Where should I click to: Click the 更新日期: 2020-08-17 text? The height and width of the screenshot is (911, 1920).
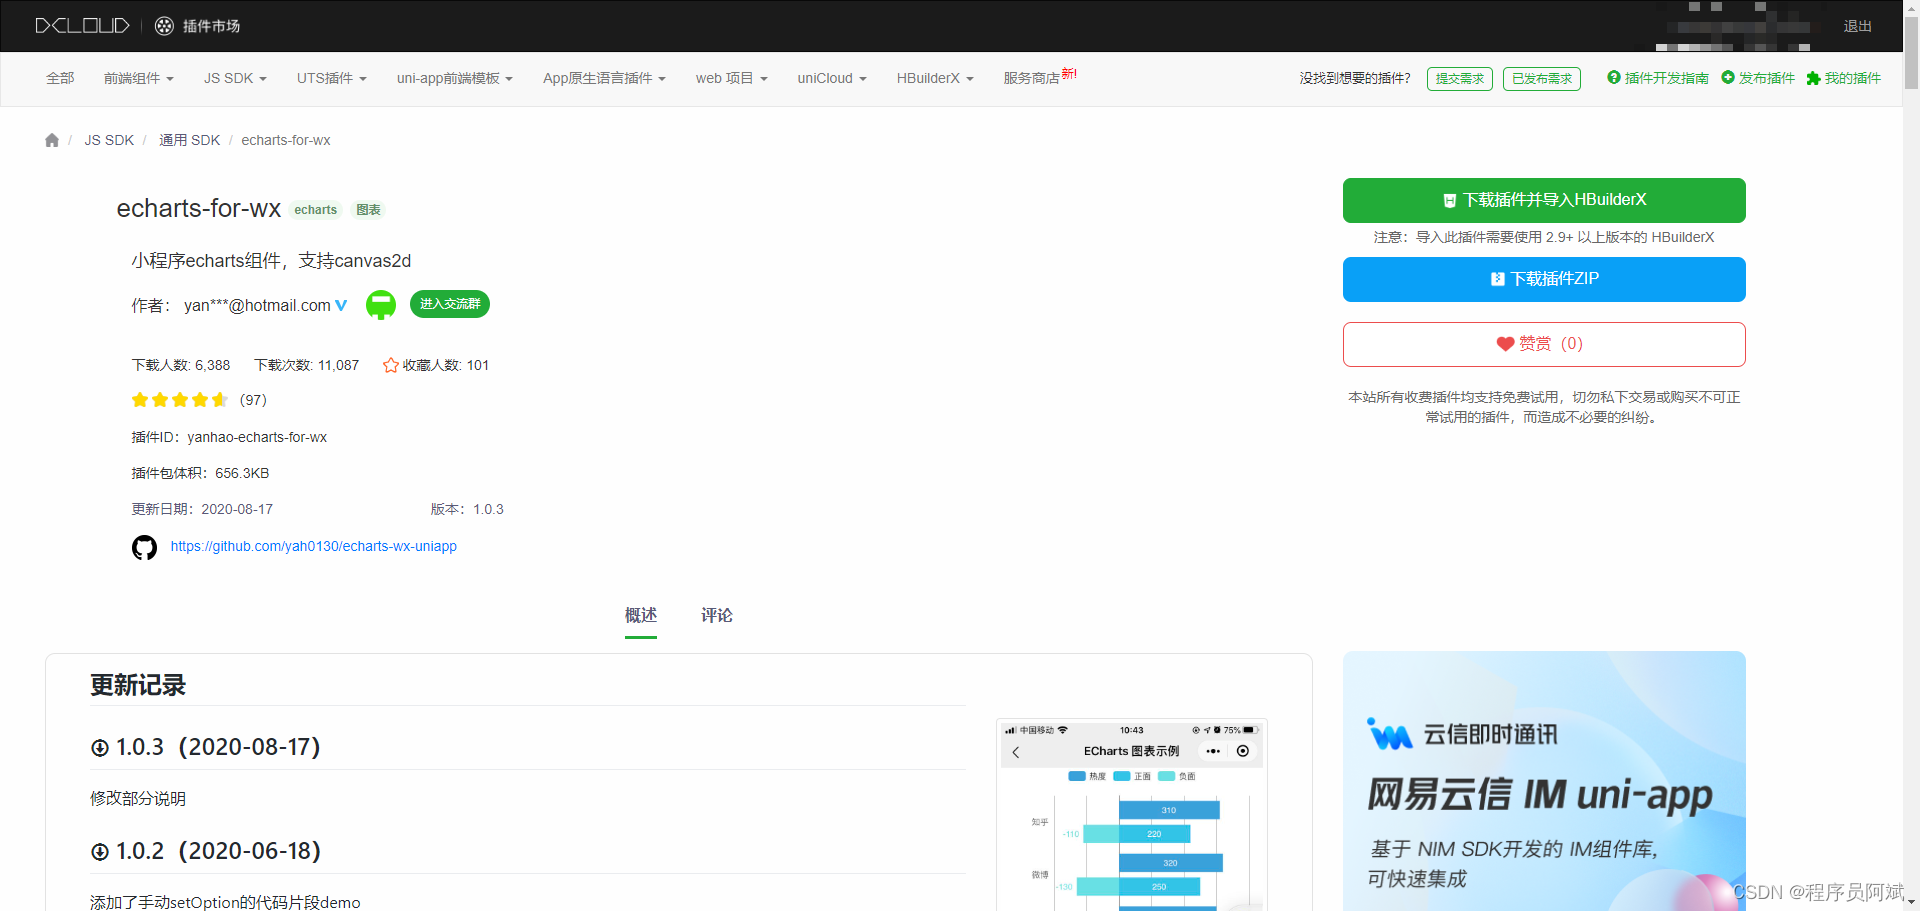(202, 509)
